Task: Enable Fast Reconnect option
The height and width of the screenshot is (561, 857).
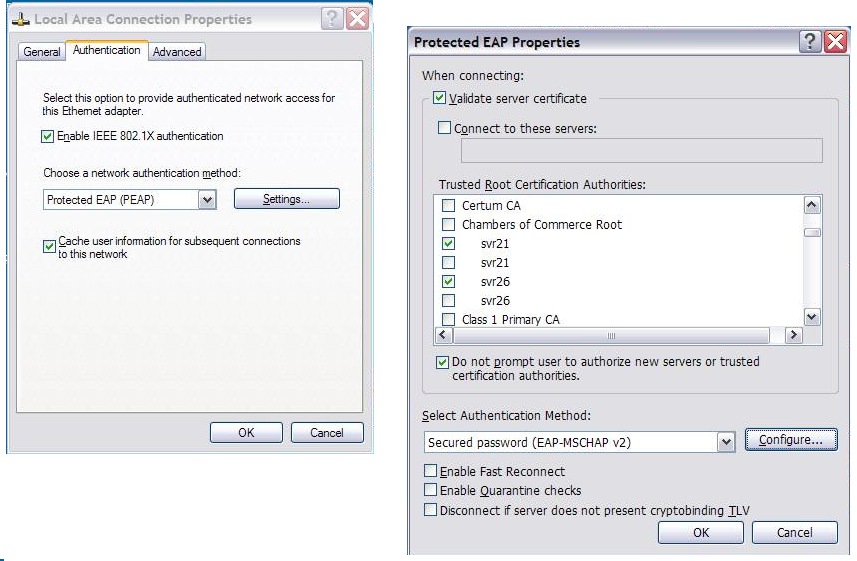Action: click(x=431, y=471)
